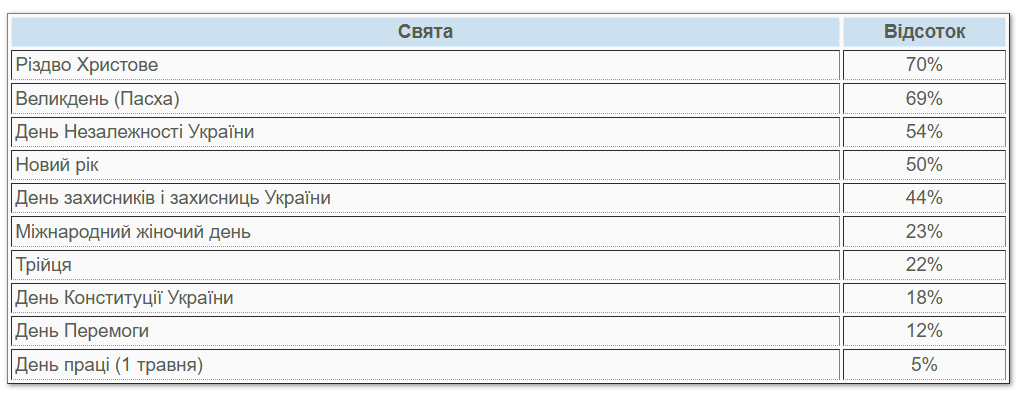Select the "Великдень (Пасха)" row label
The width and height of the screenshot is (1020, 403).
(97, 98)
